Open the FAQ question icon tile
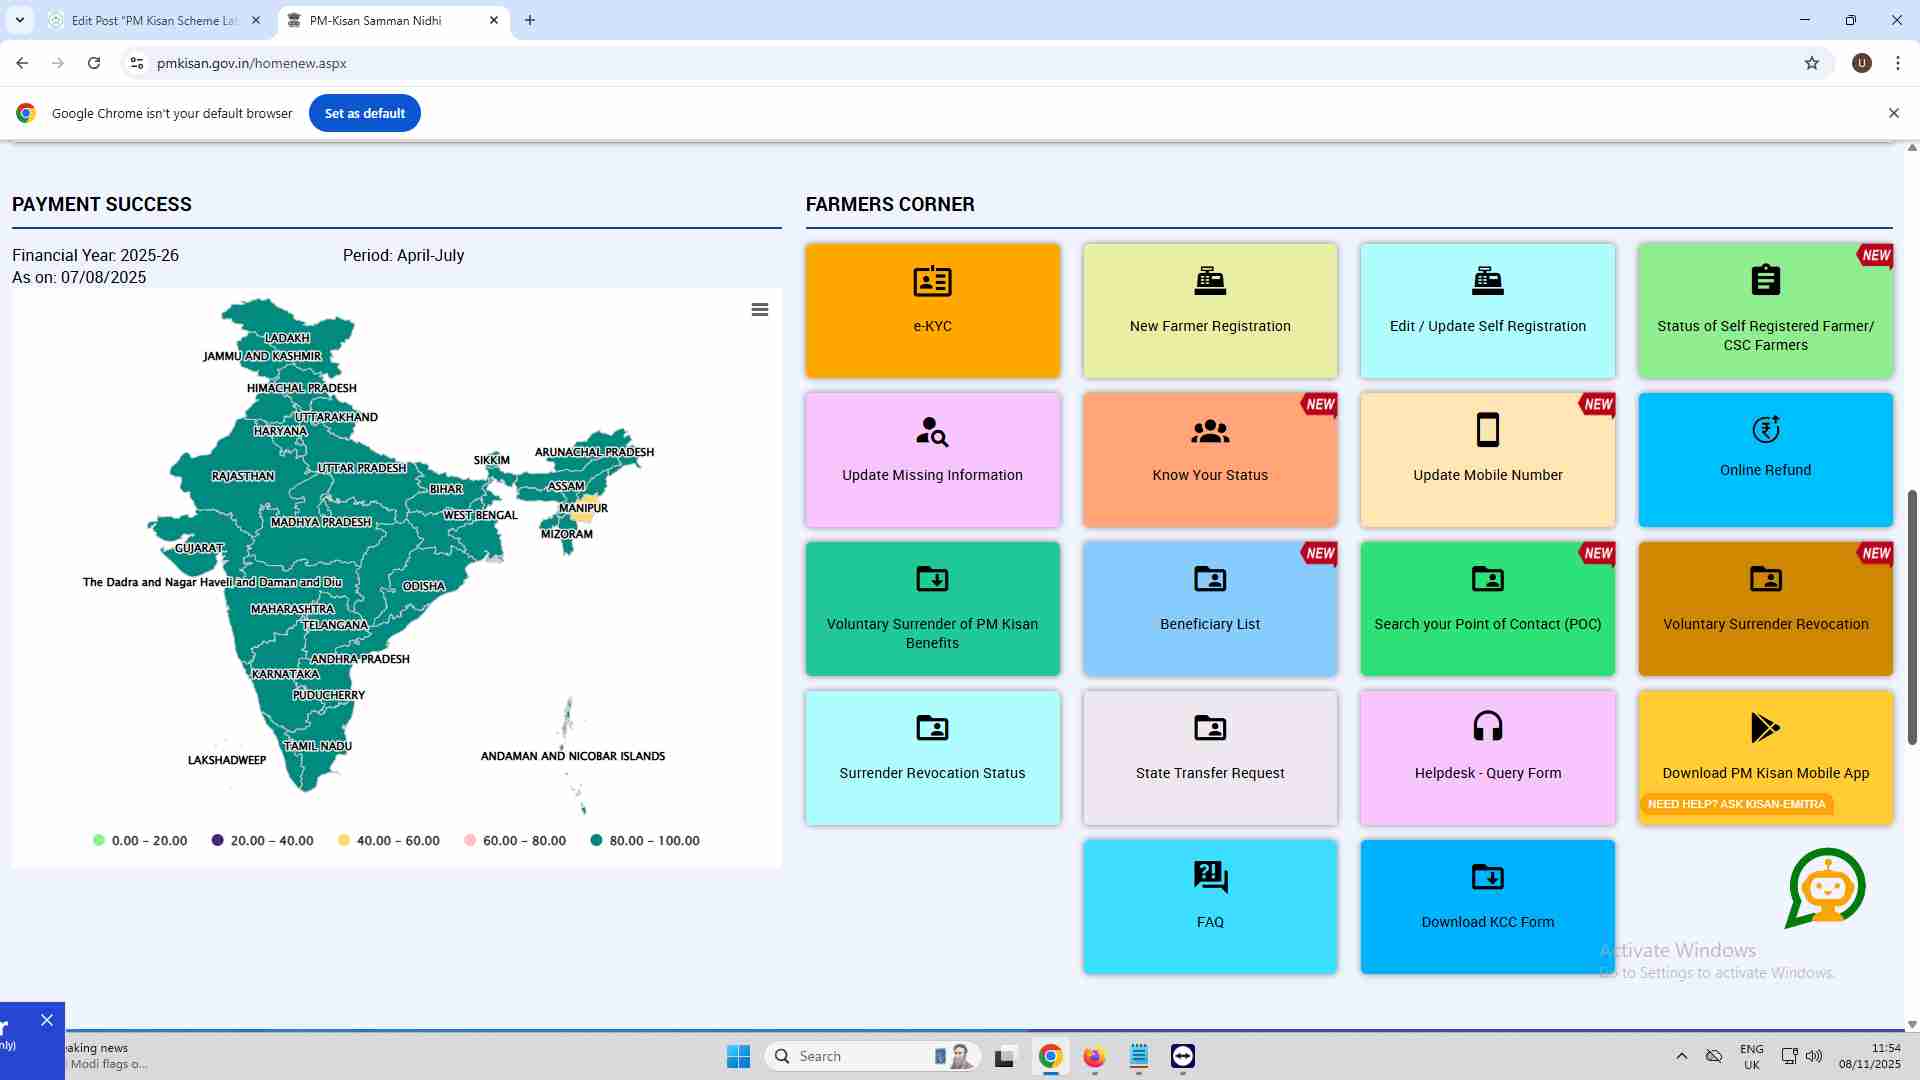This screenshot has height=1080, width=1920. (x=1210, y=877)
